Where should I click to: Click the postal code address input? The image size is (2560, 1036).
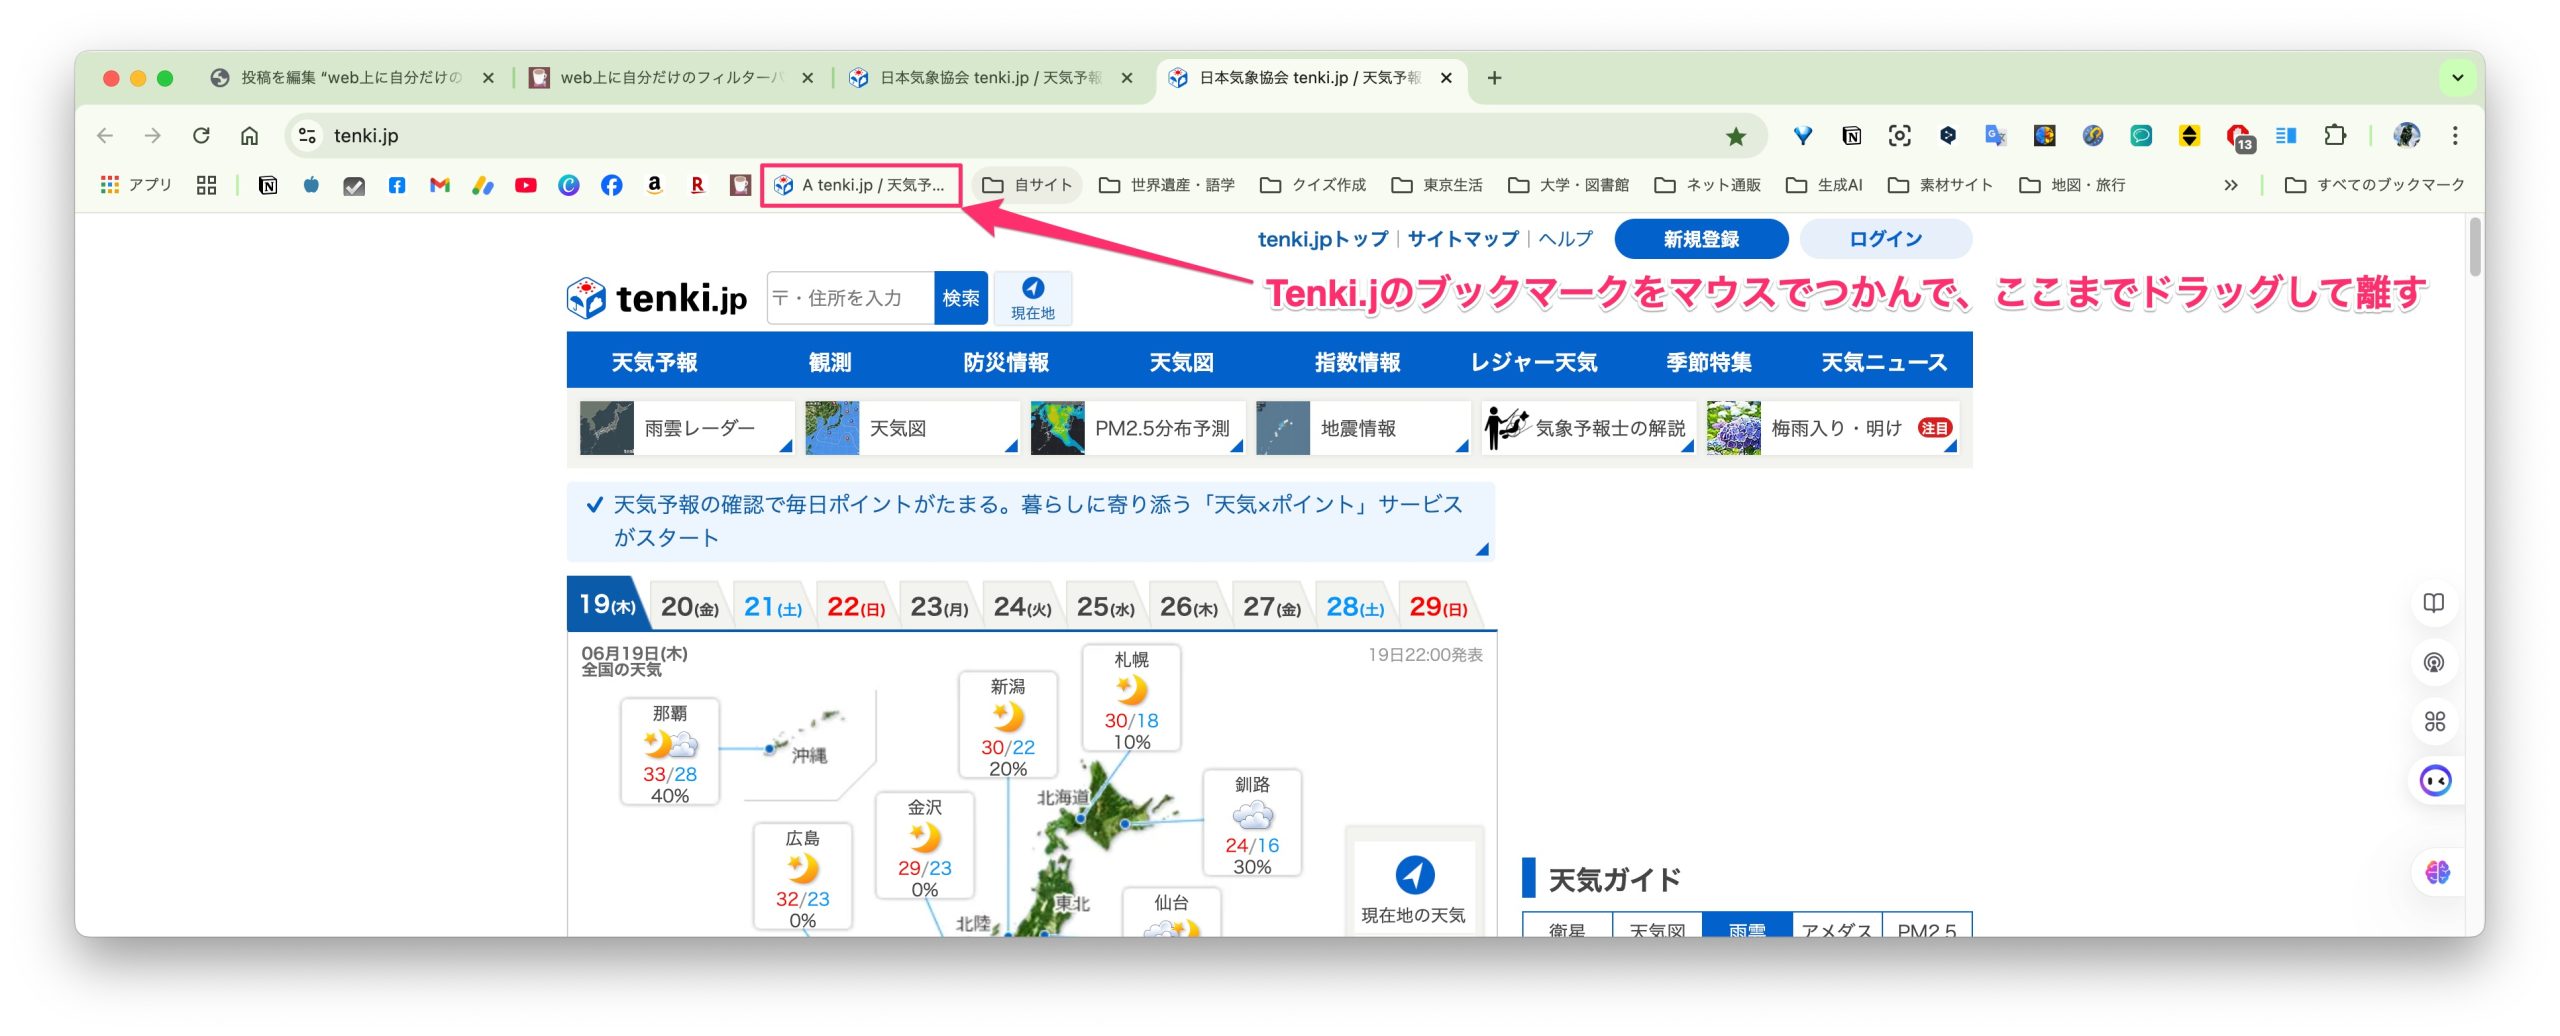point(850,298)
